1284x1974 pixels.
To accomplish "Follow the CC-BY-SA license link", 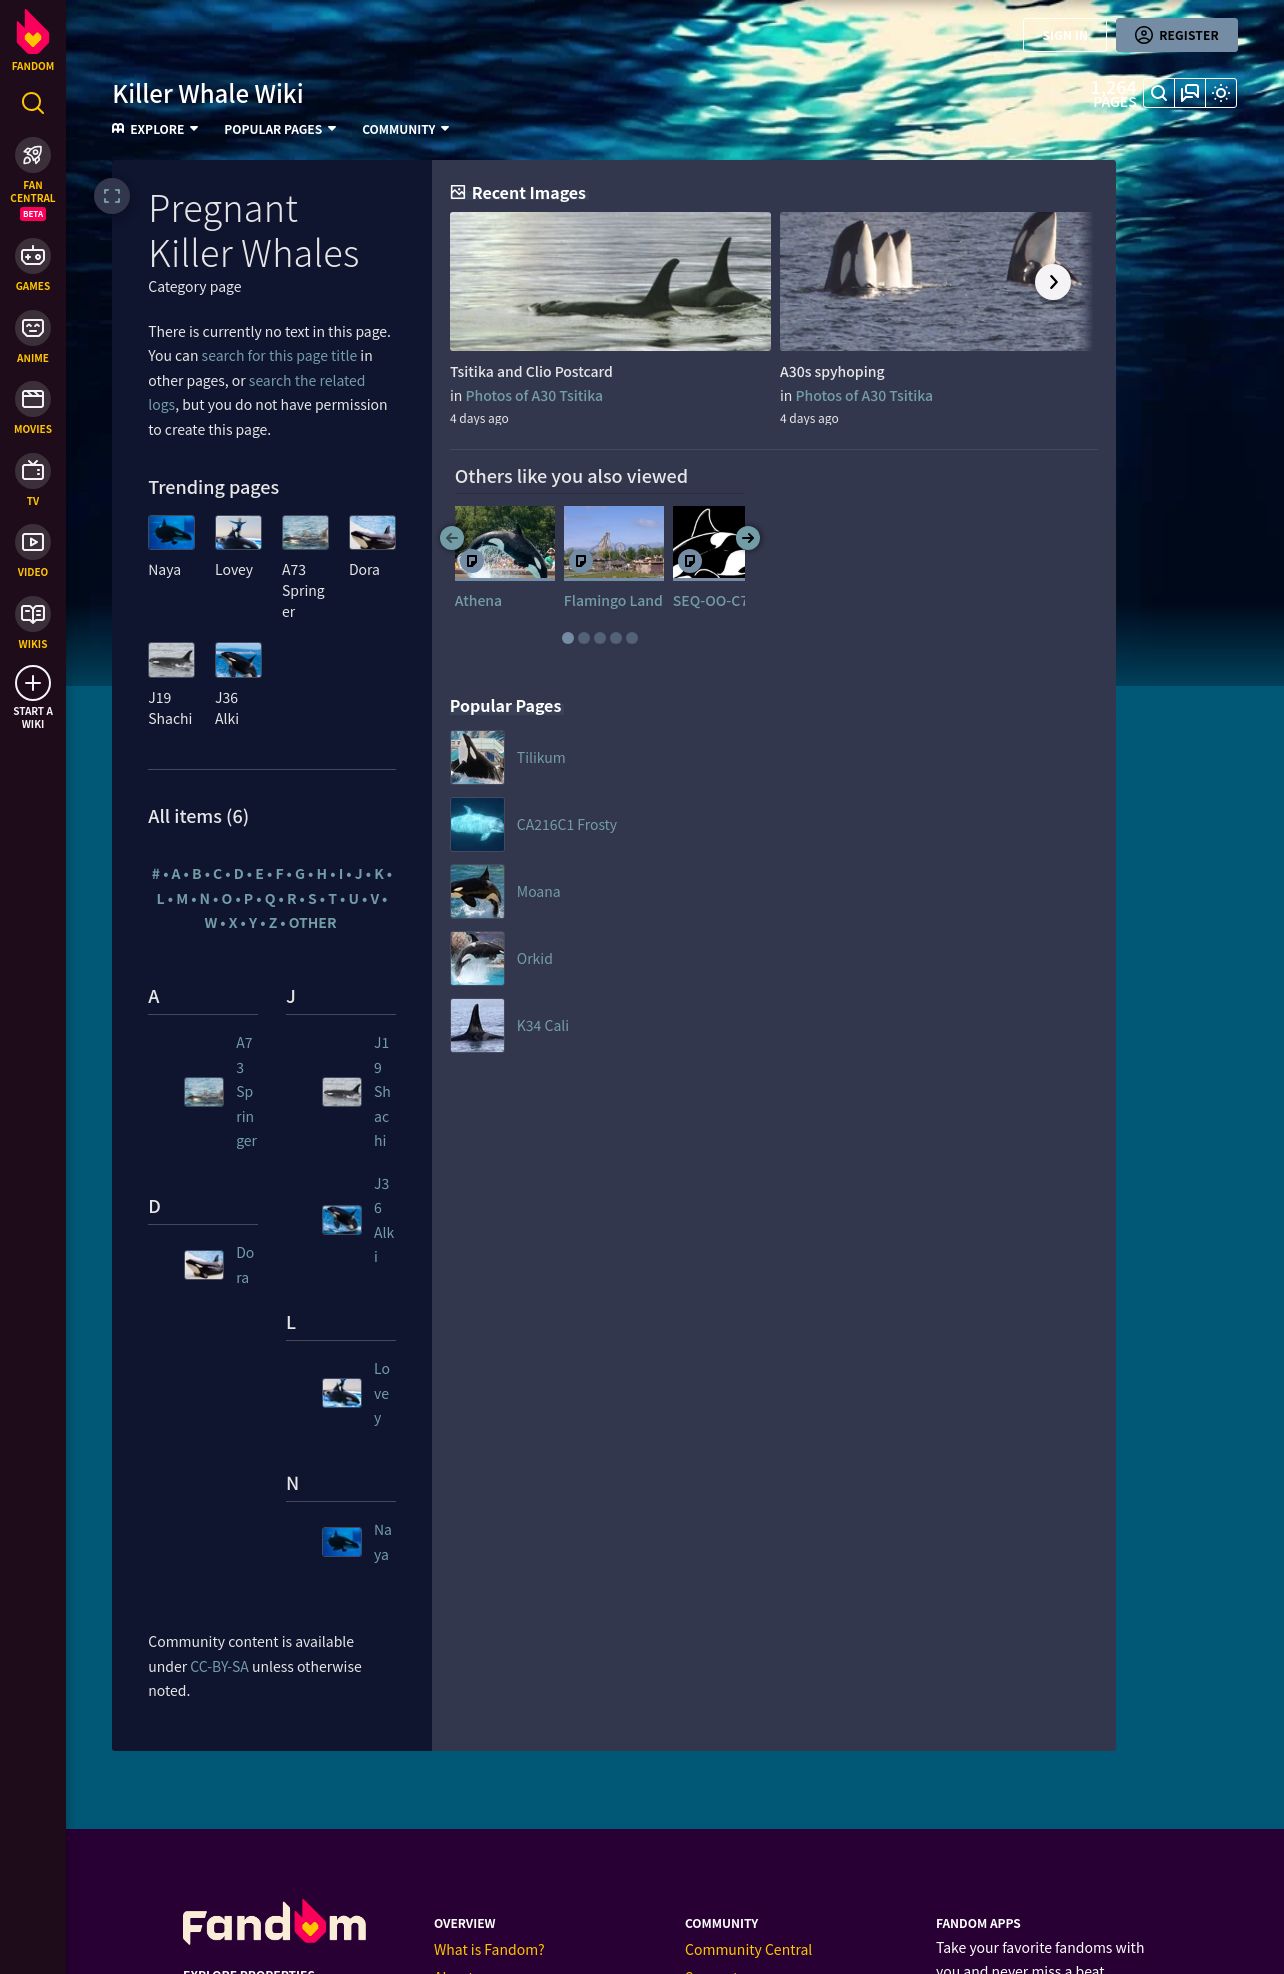I will click(x=219, y=1667).
